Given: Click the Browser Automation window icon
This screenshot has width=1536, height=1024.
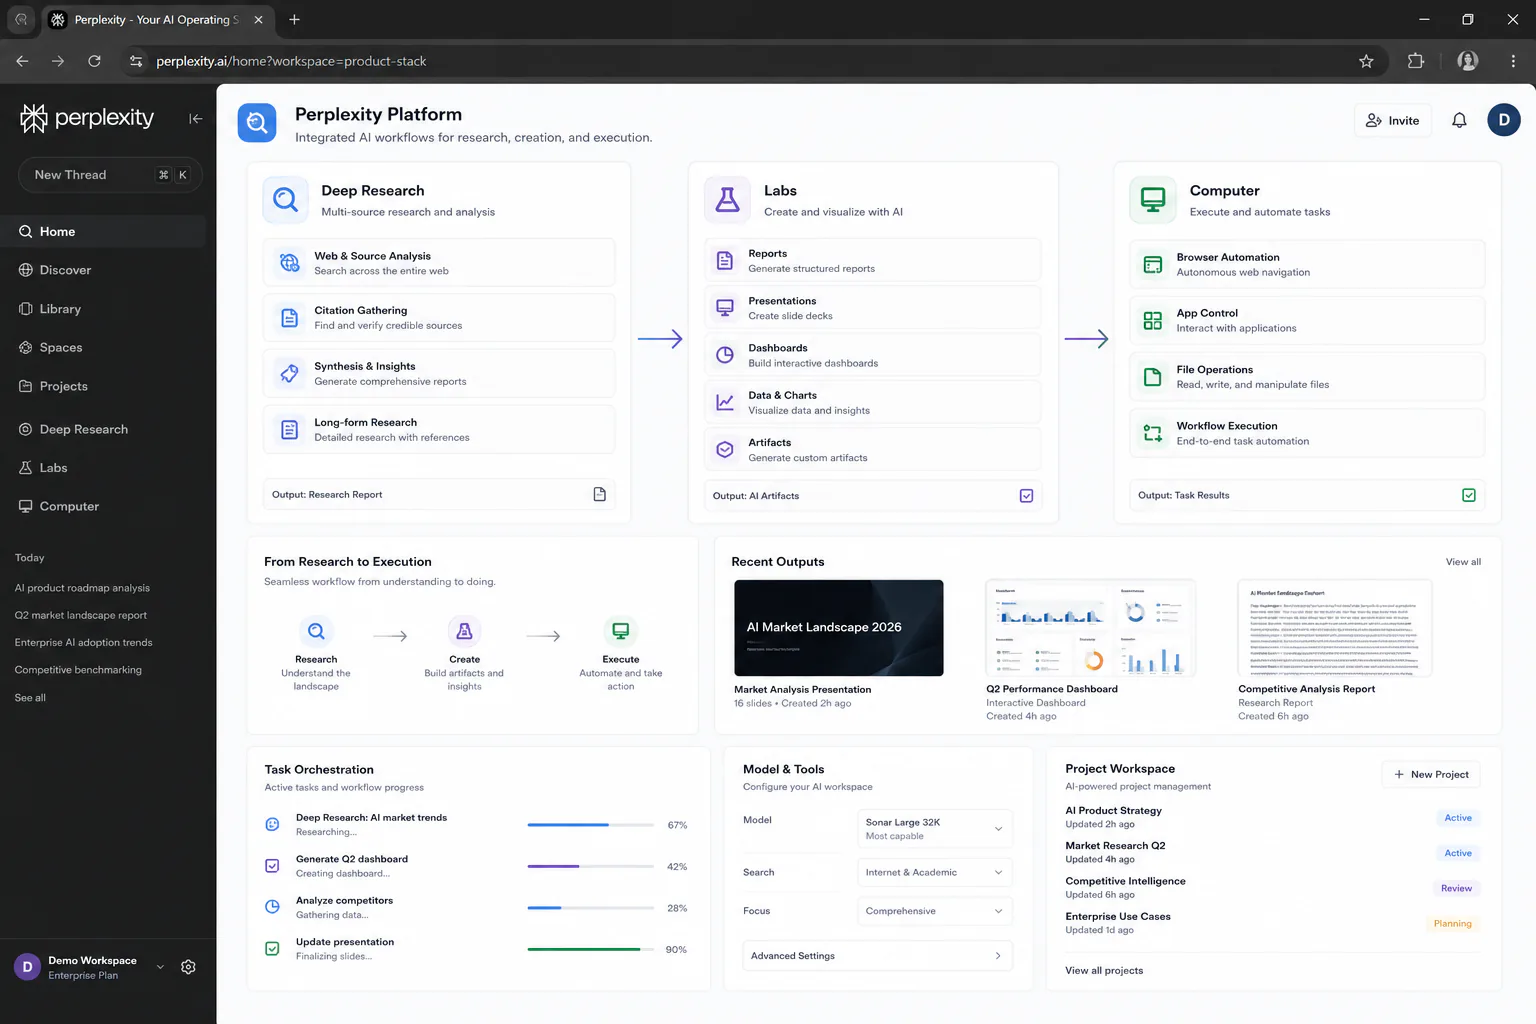Looking at the screenshot, I should pyautogui.click(x=1153, y=264).
